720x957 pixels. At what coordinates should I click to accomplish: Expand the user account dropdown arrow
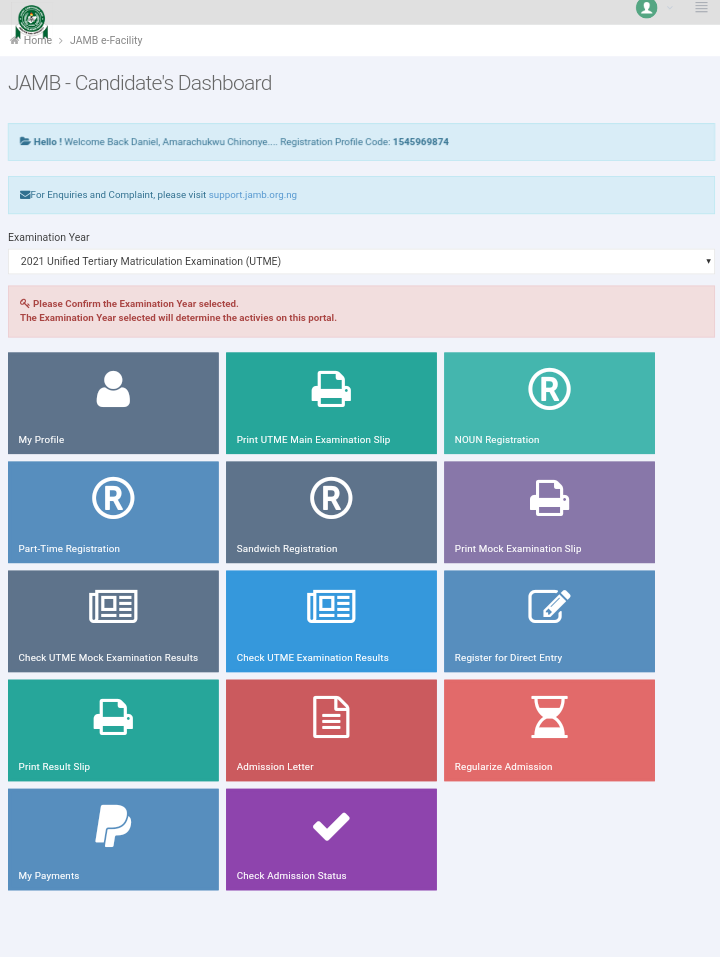click(670, 8)
